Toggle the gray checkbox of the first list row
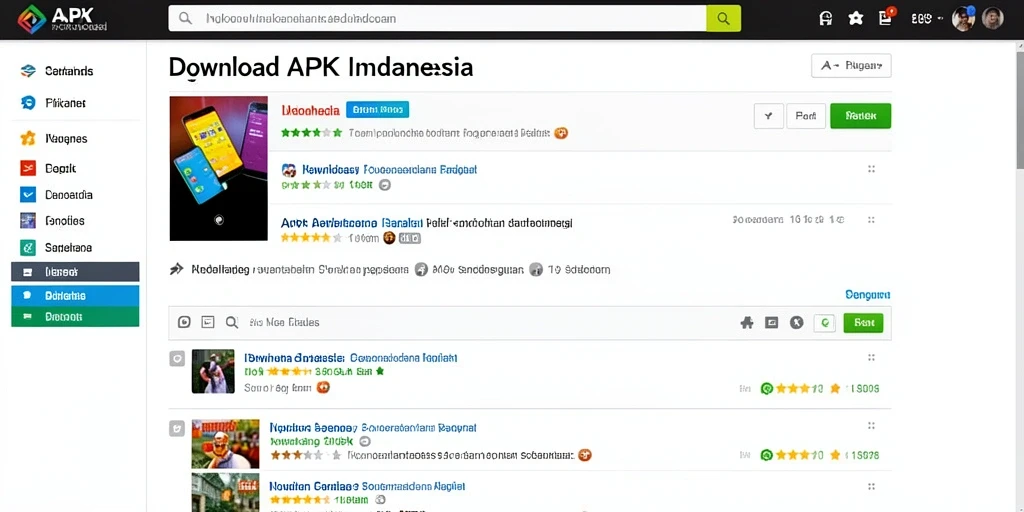1024x512 pixels. coord(177,358)
